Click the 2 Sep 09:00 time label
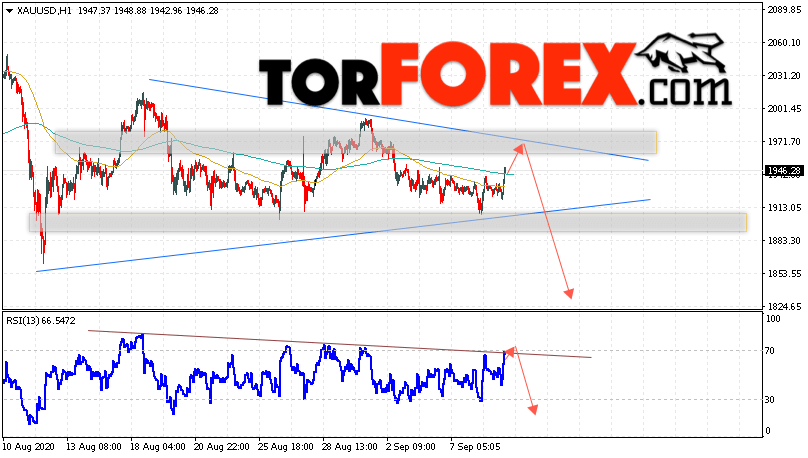Screen dimensions: 808x458 point(411,447)
